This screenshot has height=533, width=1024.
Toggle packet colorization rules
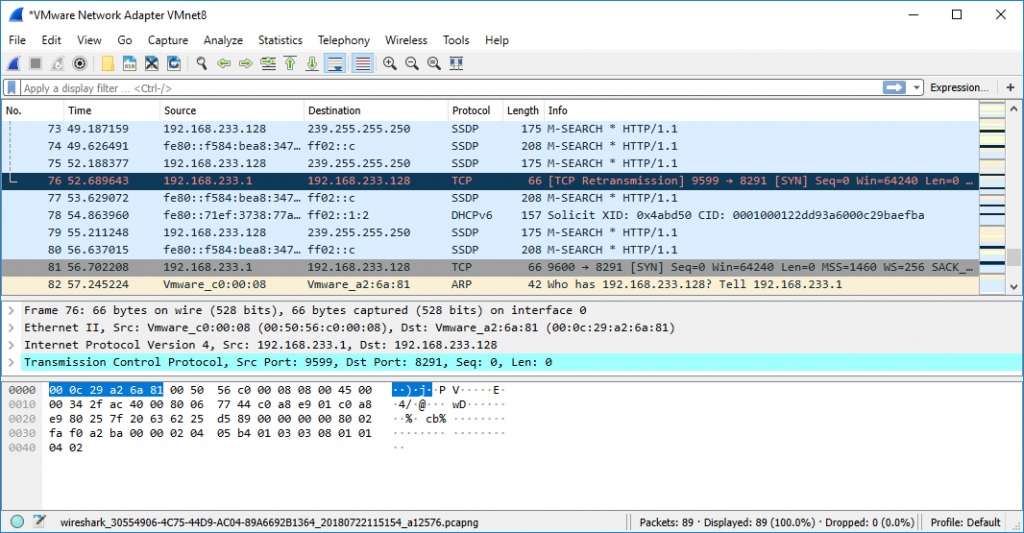362,63
